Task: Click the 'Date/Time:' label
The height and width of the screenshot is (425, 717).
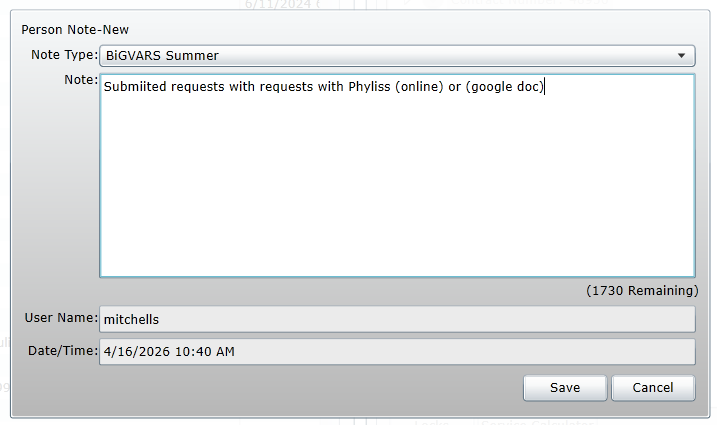Action: pos(63,351)
